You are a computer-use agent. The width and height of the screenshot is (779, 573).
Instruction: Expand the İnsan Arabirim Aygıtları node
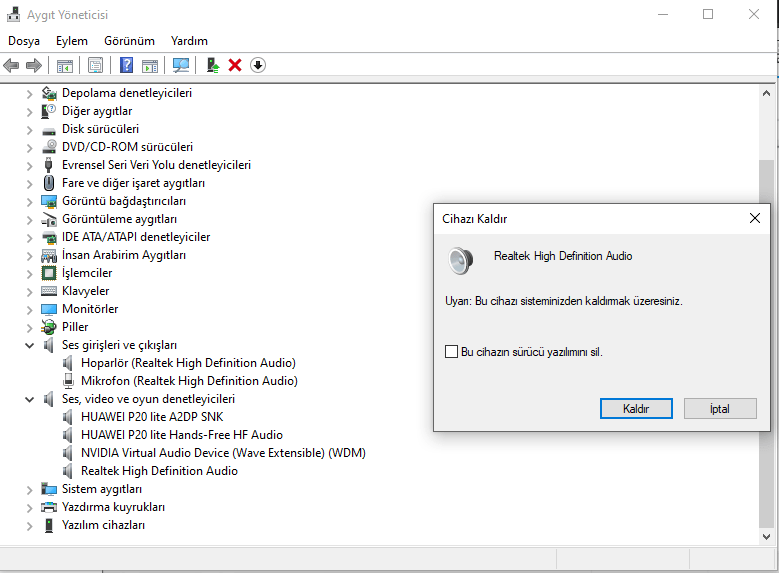(29, 256)
